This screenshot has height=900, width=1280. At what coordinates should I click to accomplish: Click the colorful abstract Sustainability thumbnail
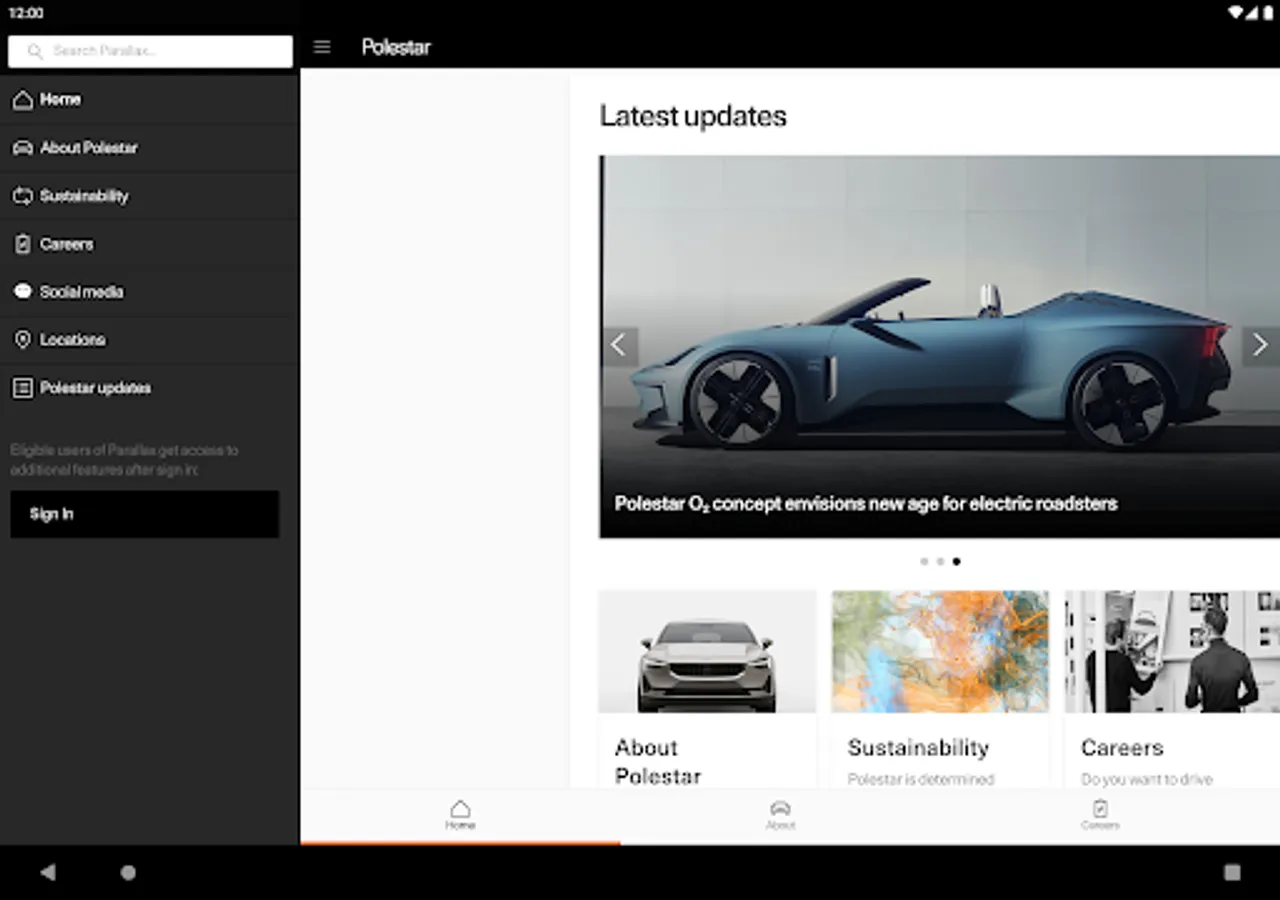pos(940,652)
